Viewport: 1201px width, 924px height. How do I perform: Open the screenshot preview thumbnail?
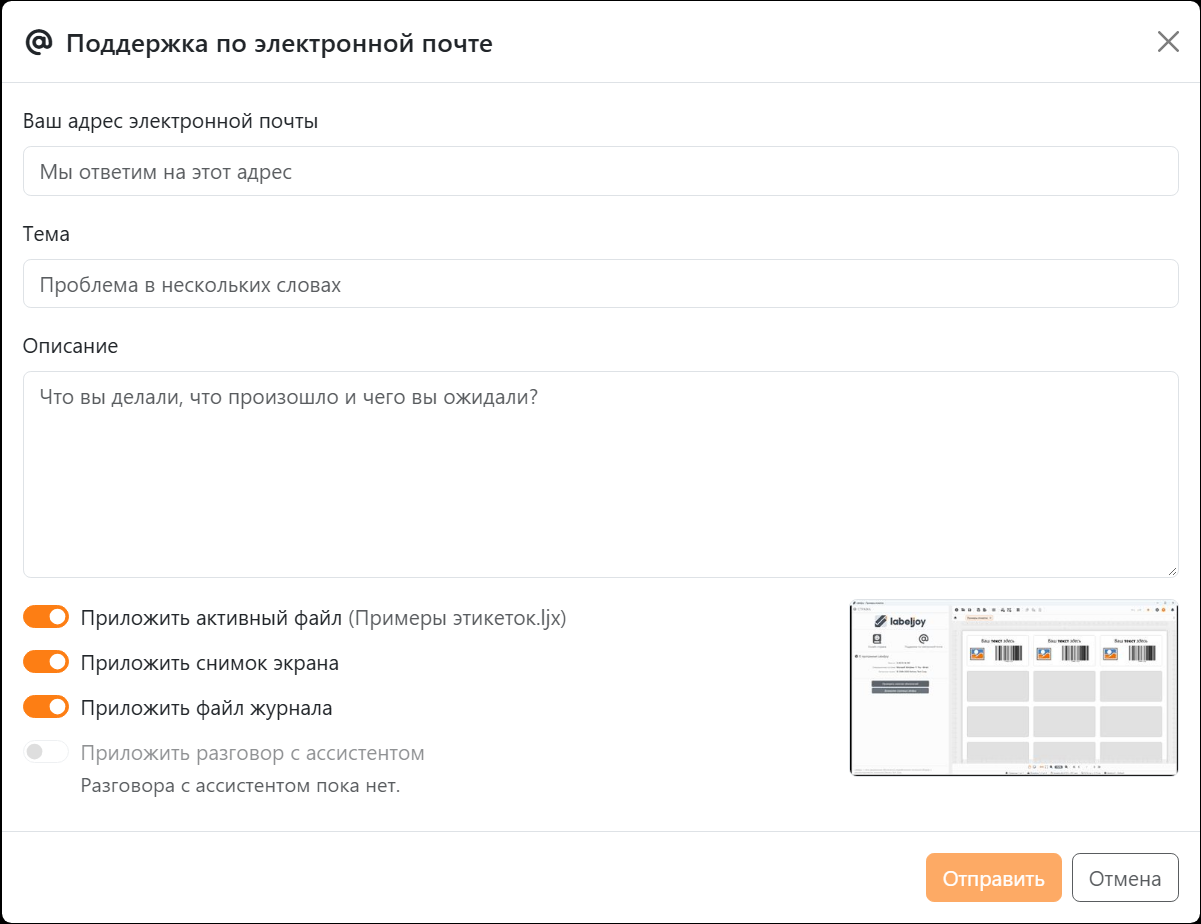[1014, 687]
